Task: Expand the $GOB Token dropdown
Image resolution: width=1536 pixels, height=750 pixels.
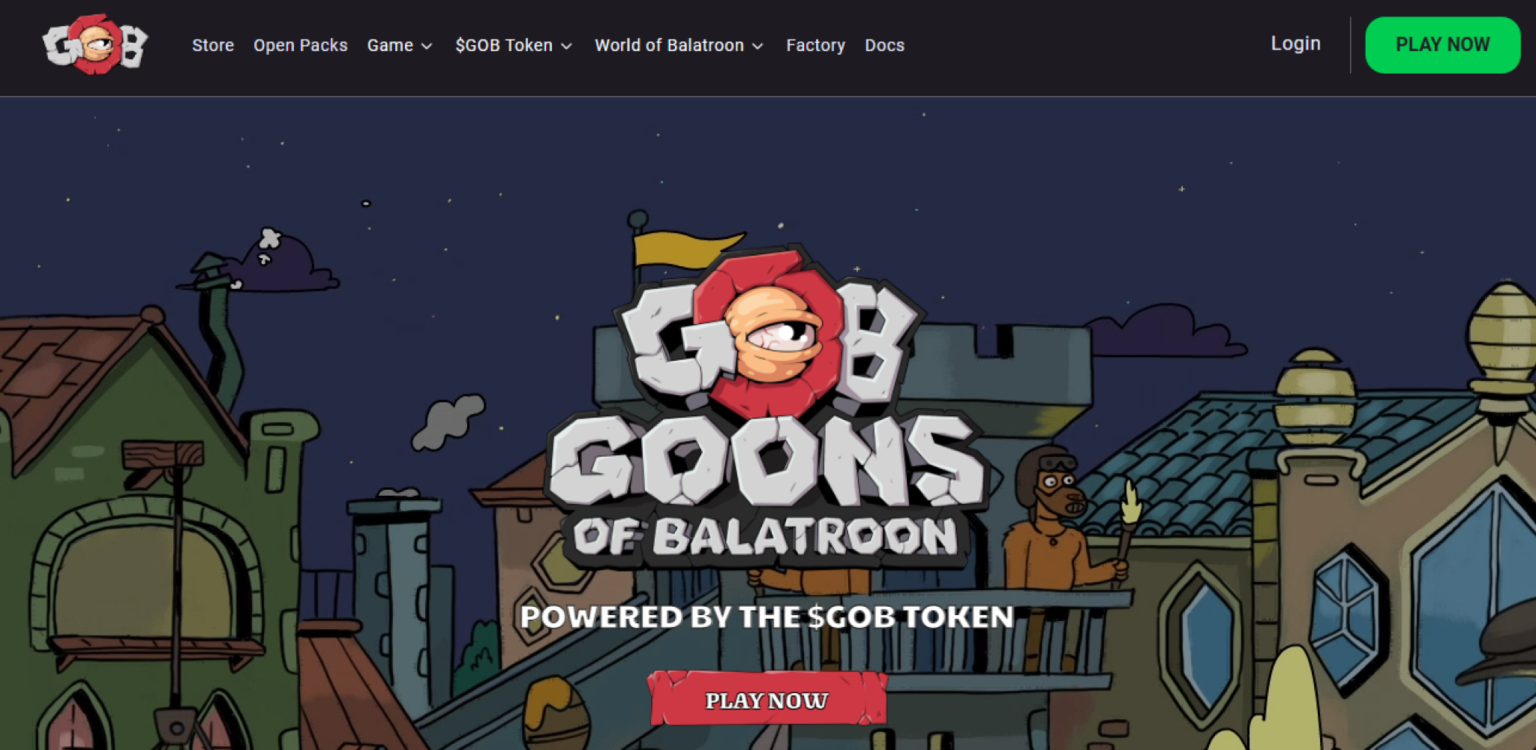Action: 514,45
